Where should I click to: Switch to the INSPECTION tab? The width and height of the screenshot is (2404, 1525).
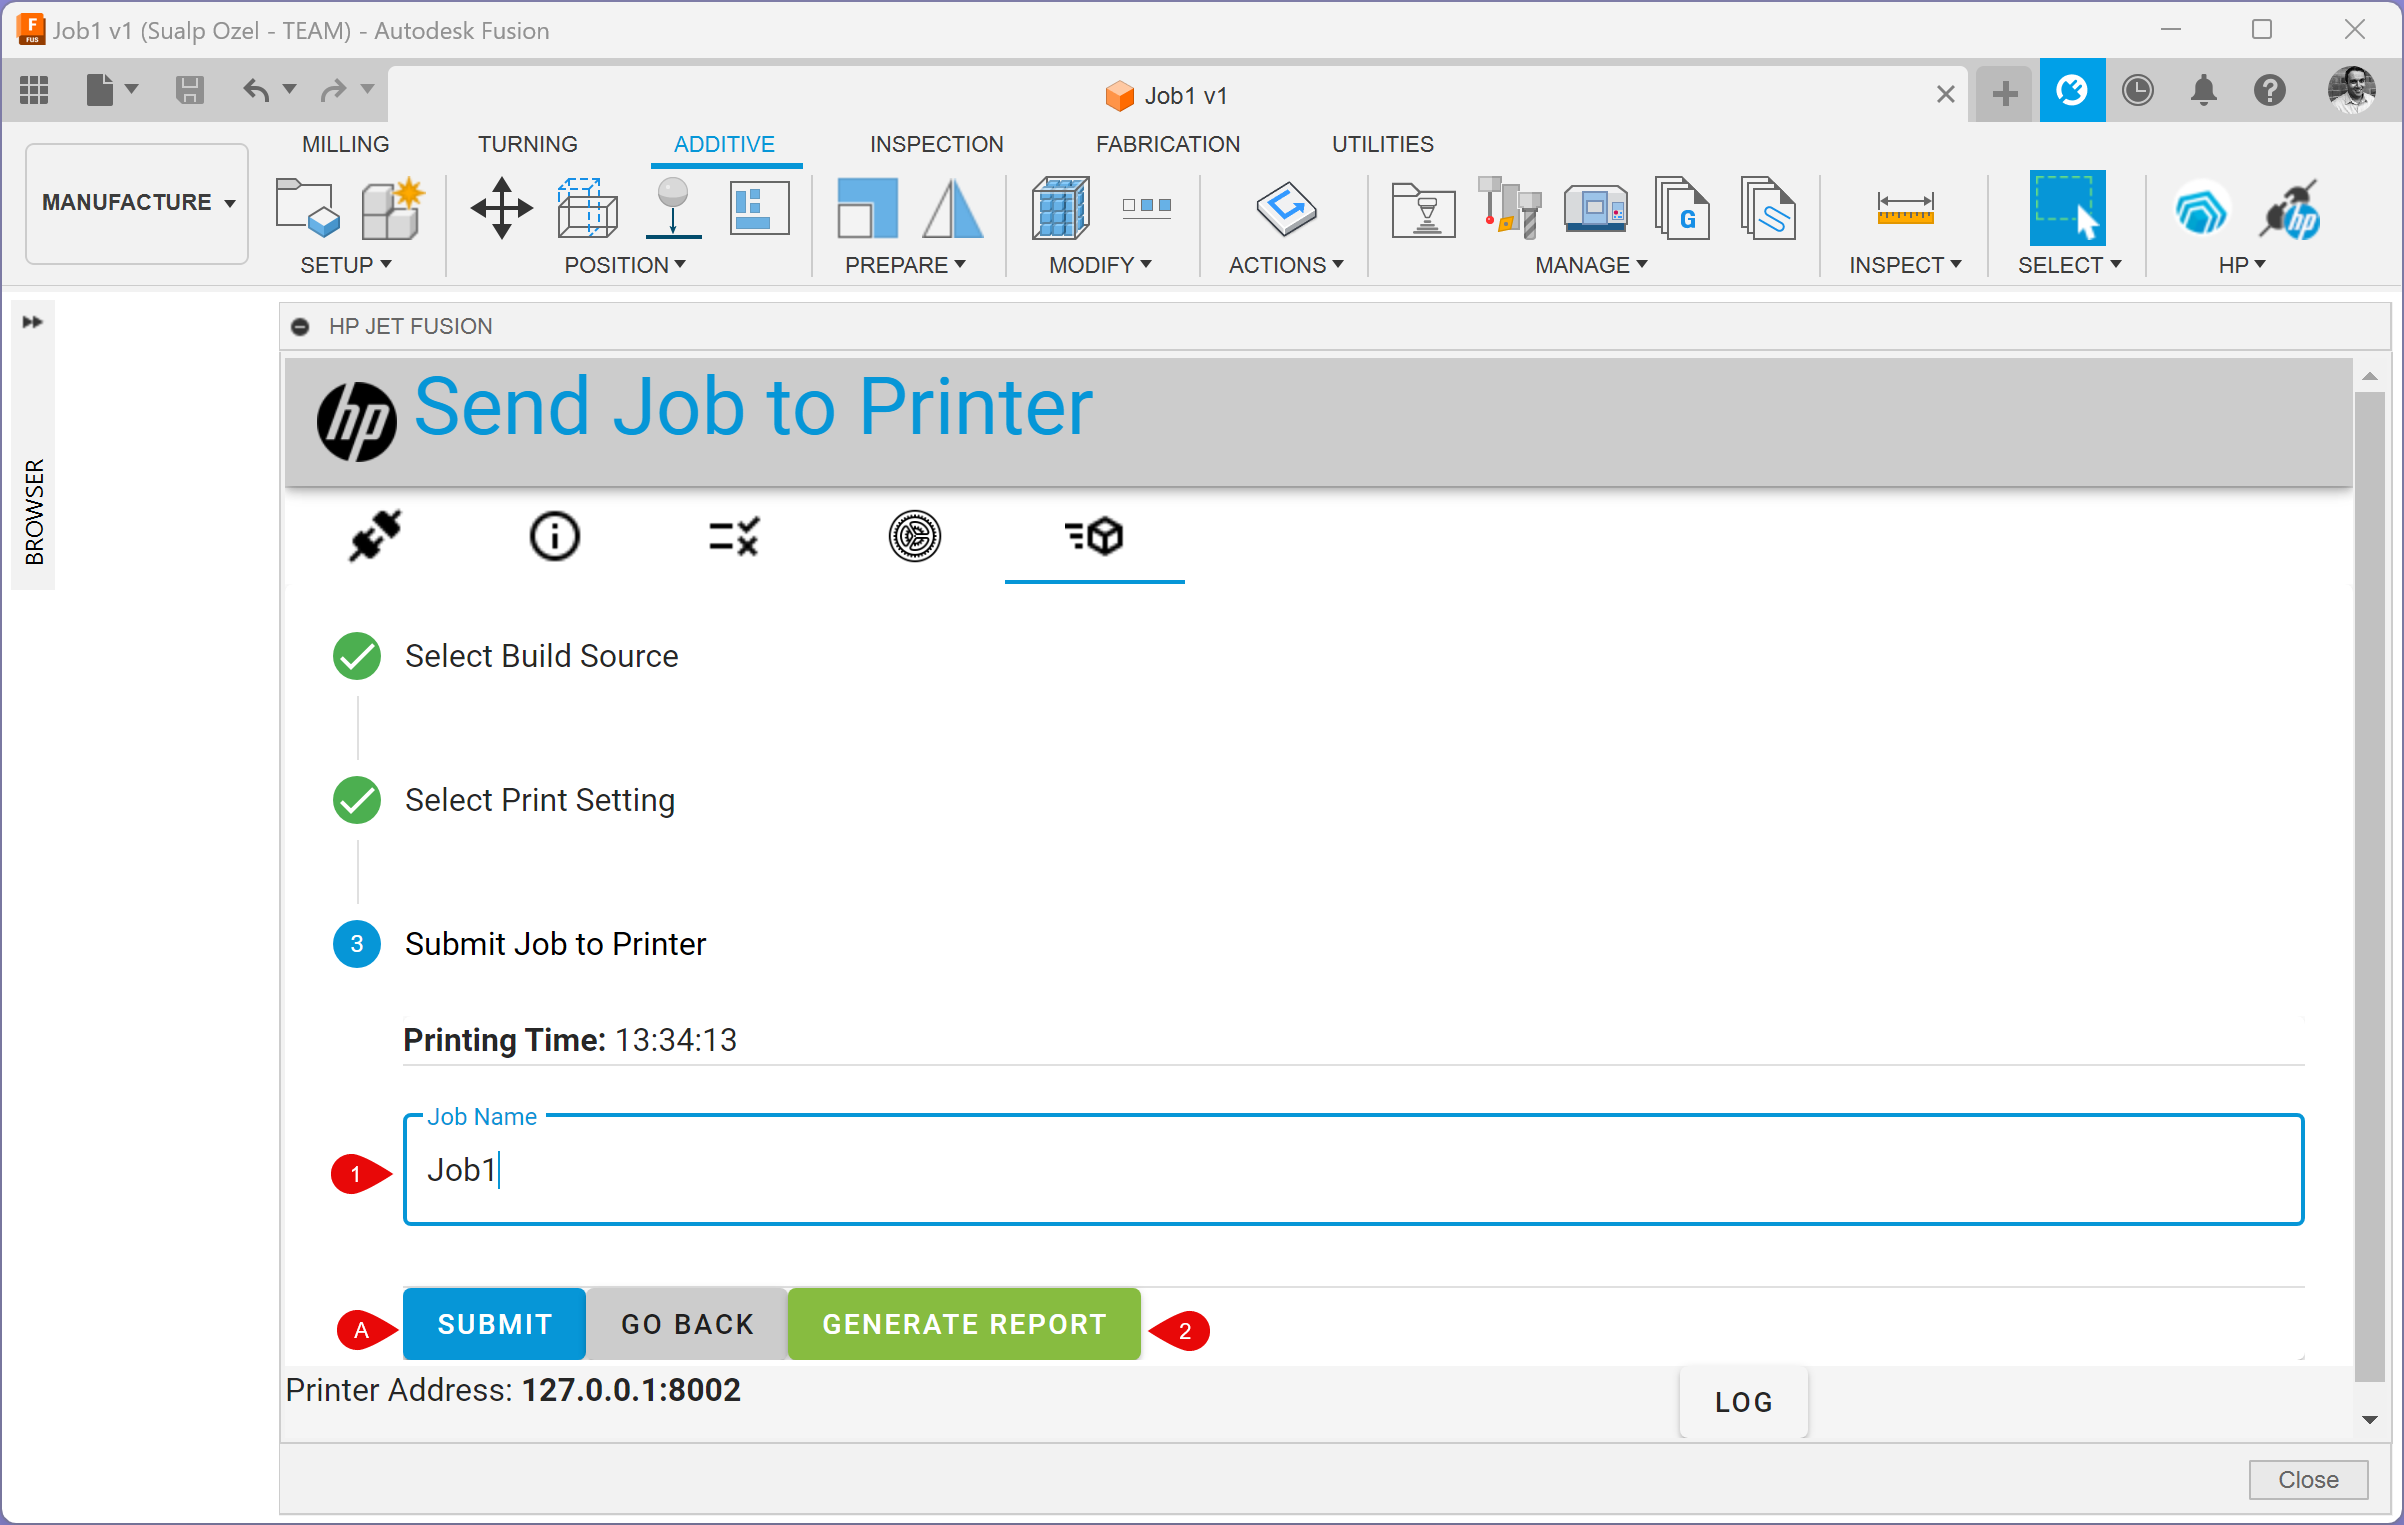pyautogui.click(x=936, y=144)
